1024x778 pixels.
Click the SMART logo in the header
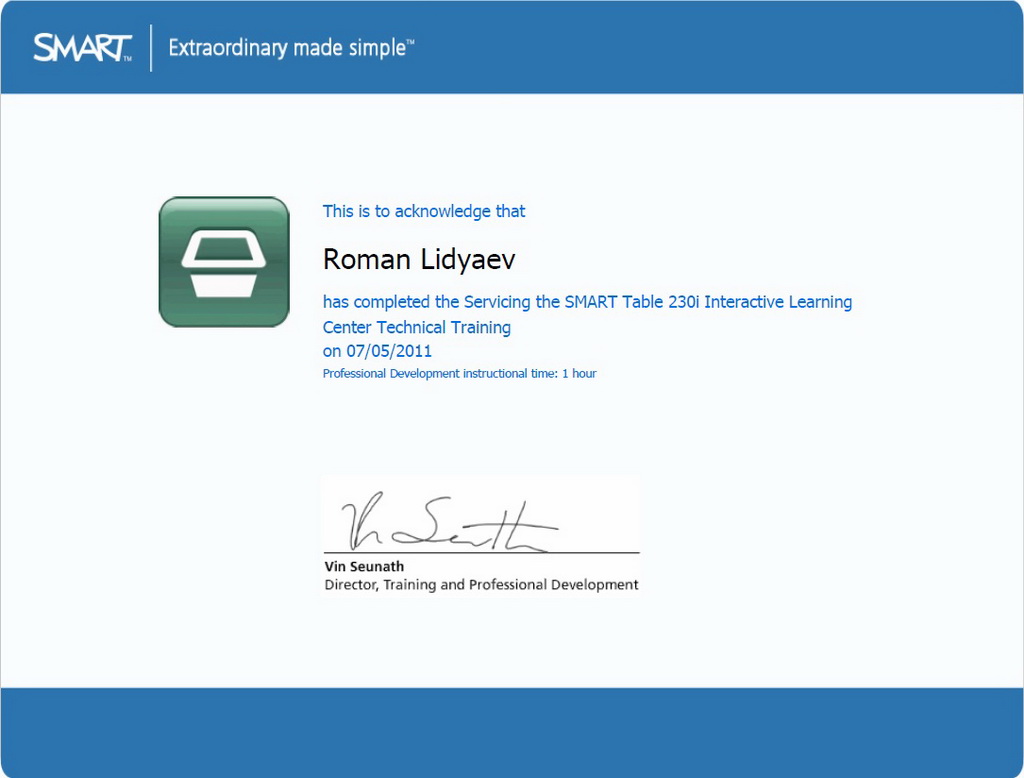tap(82, 47)
